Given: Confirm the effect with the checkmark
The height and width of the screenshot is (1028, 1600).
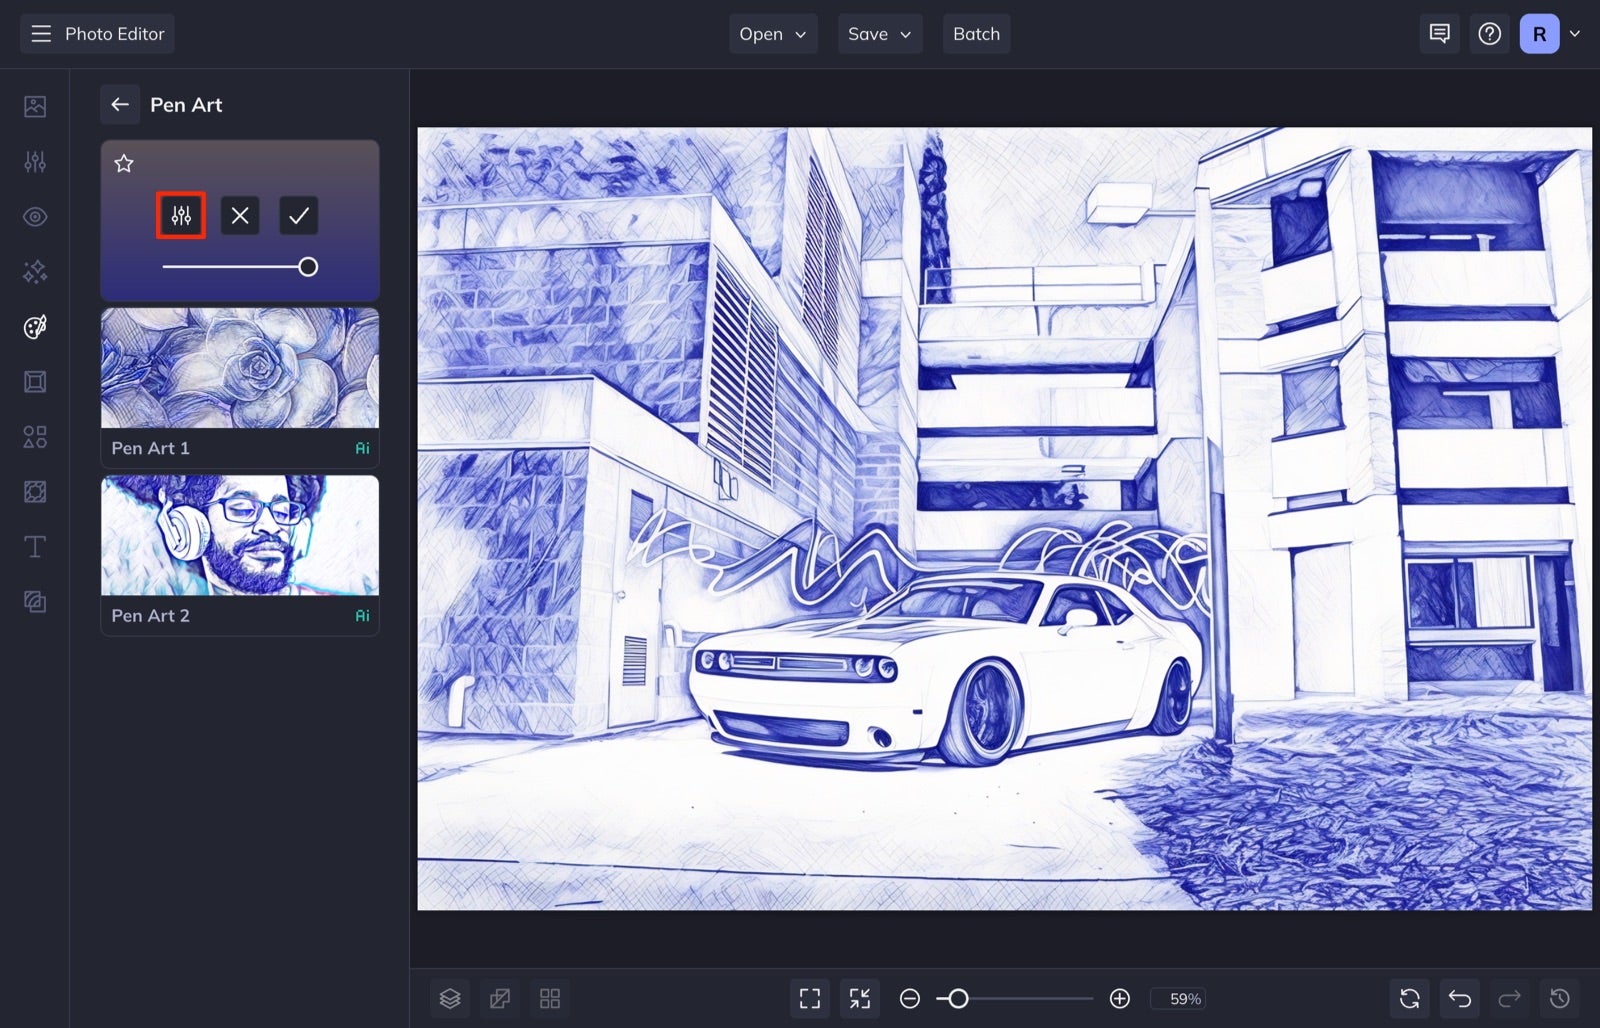Looking at the screenshot, I should click(298, 215).
